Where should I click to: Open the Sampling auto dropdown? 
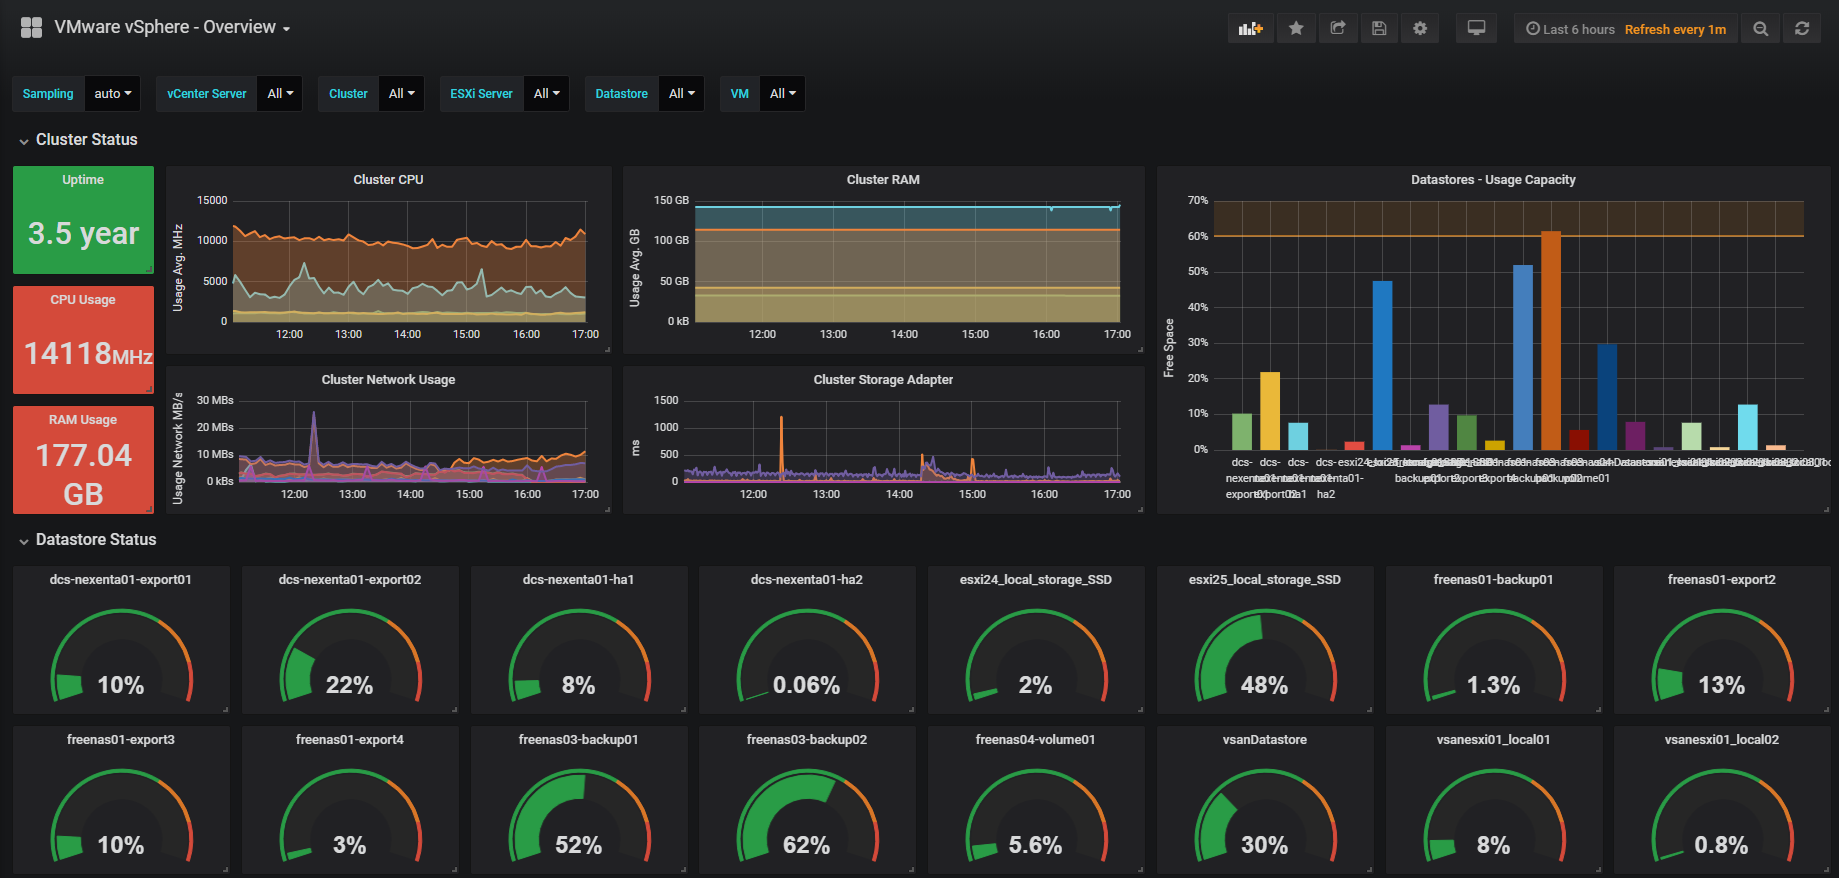pos(113,94)
